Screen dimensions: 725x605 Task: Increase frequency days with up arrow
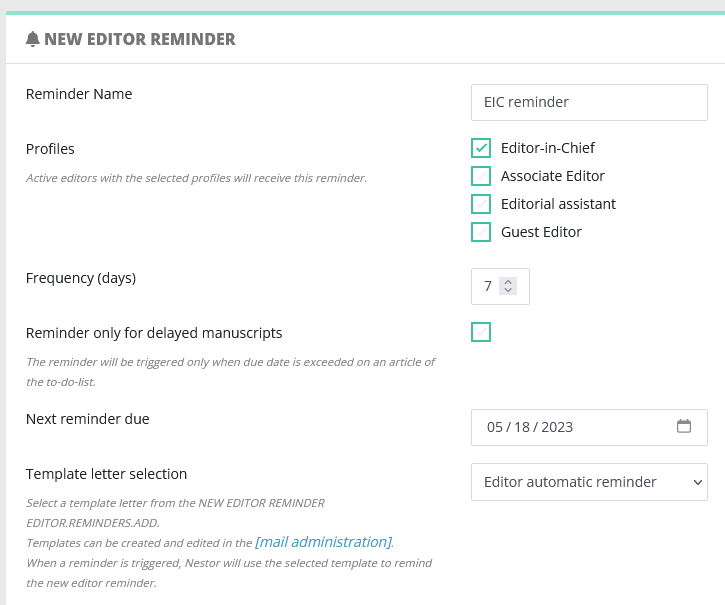coord(508,282)
